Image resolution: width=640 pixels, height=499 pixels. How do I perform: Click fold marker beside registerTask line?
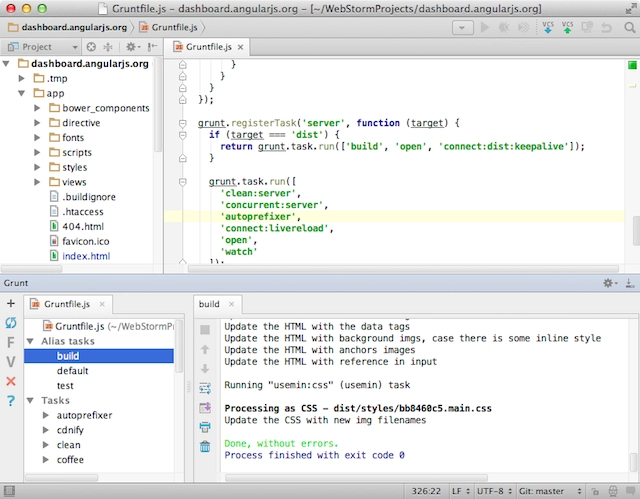[183, 123]
